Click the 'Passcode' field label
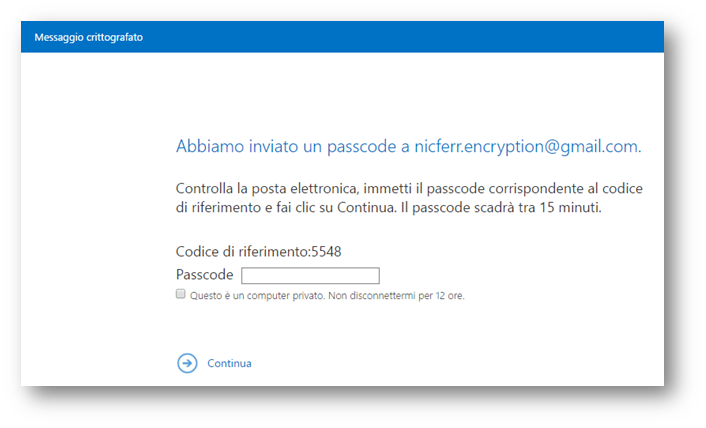This screenshot has width=706, height=428. coord(204,275)
